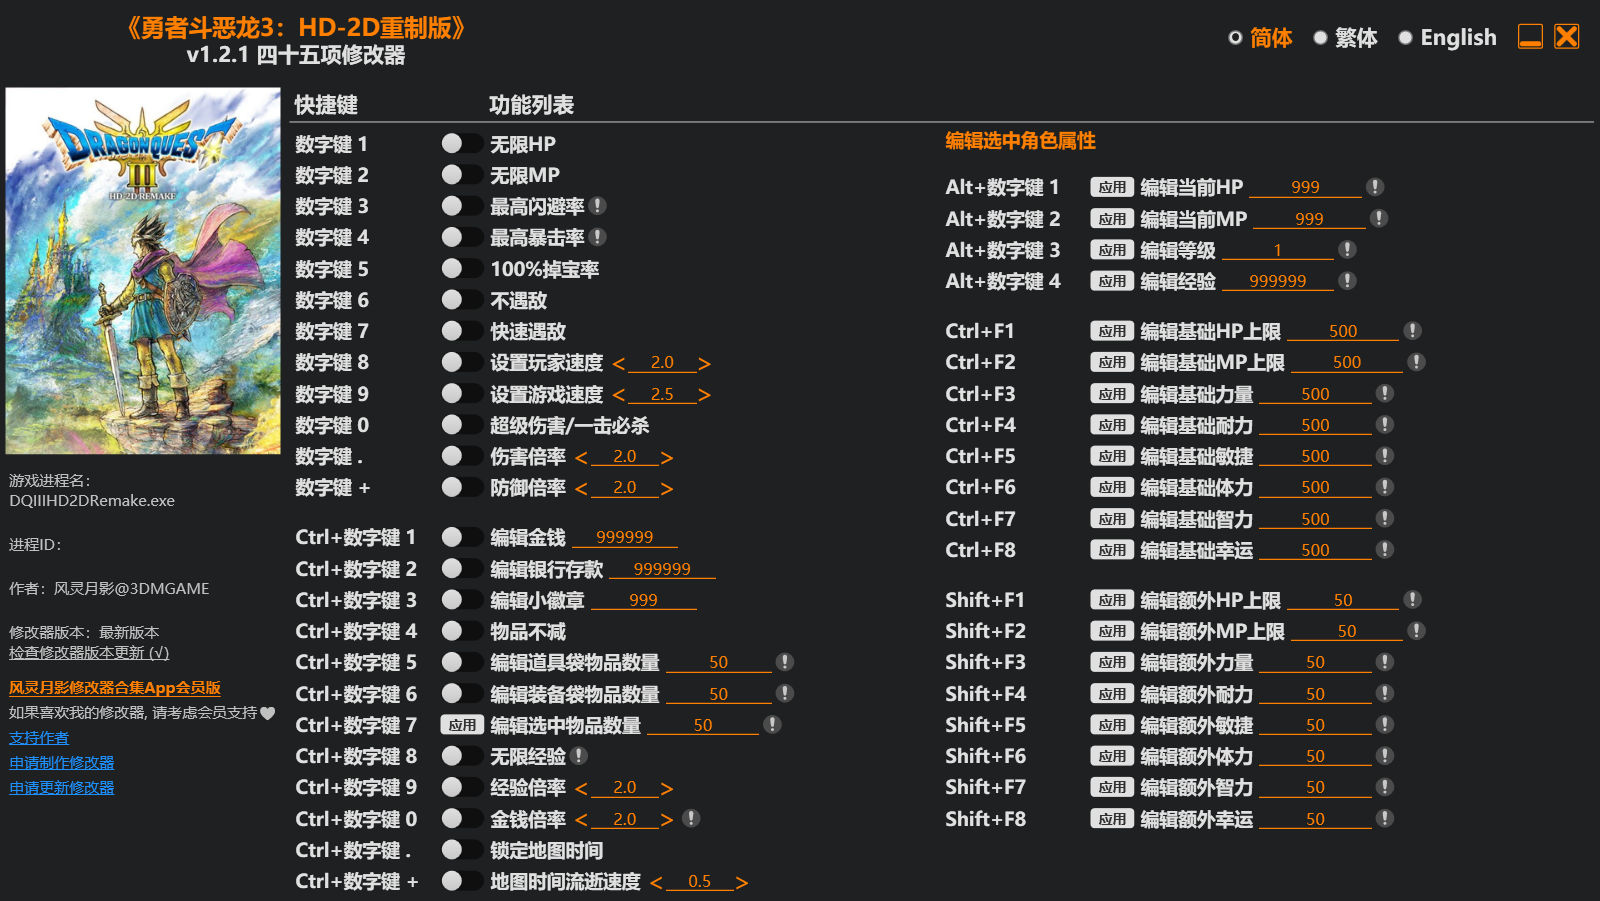Screen dimensions: 1600x901
Task: Decrease 金钱倍率 with left arrow
Action: pyautogui.click(x=581, y=820)
